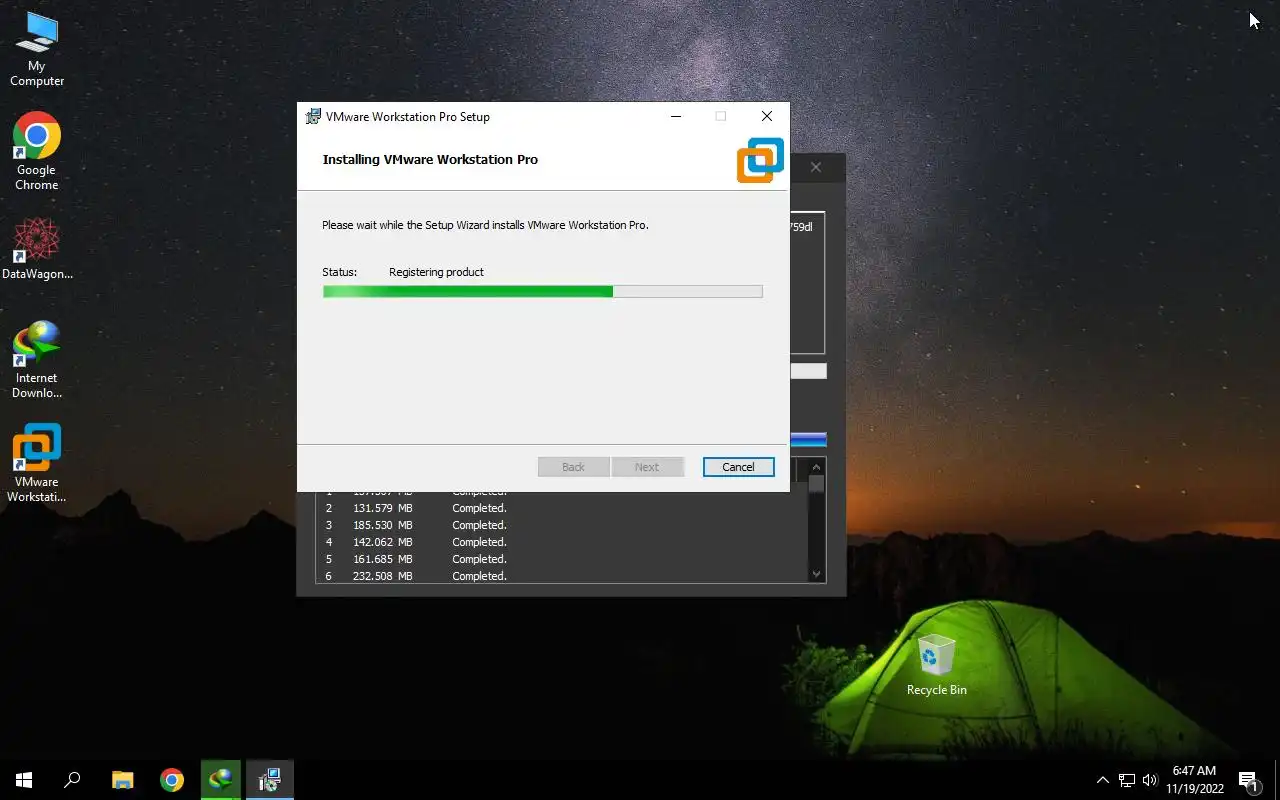The width and height of the screenshot is (1280, 800).
Task: Click the blue progress bar in download window
Action: click(x=808, y=439)
